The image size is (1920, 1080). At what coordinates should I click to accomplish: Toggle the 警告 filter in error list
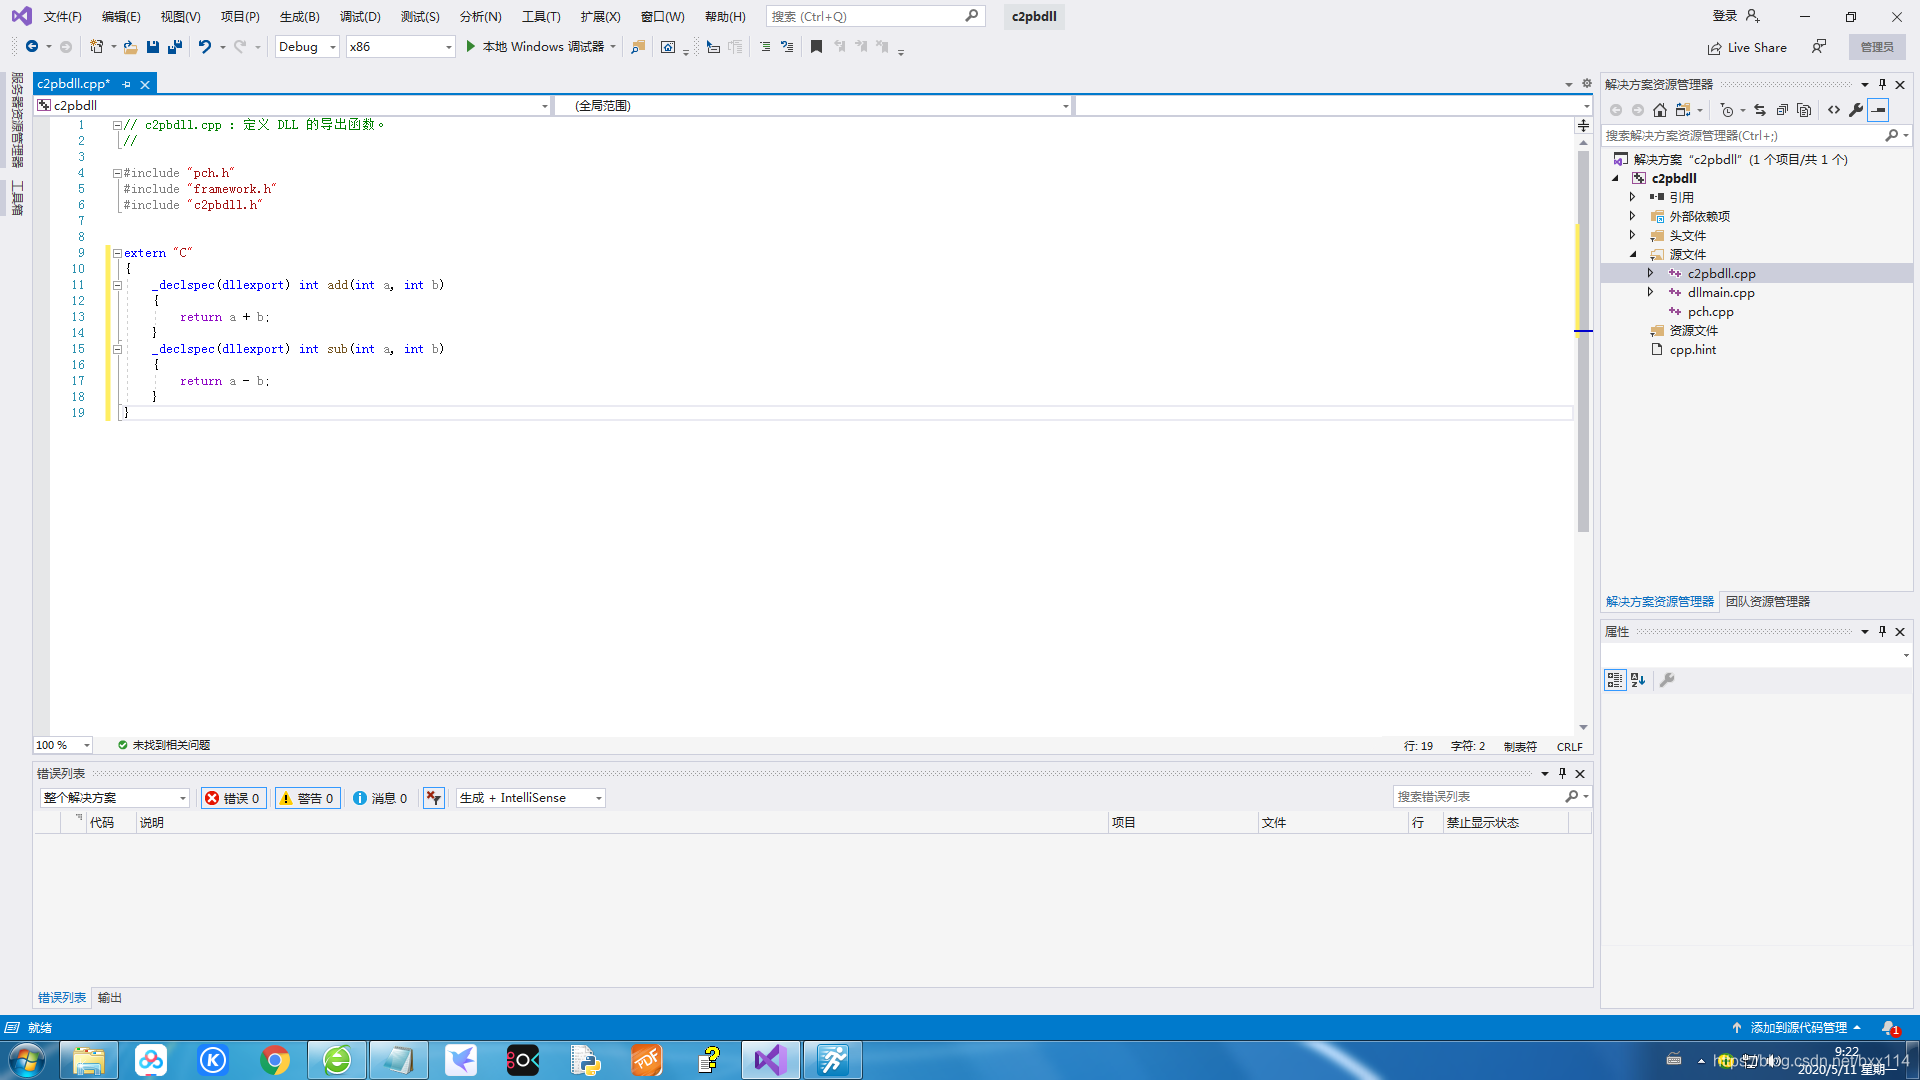click(x=307, y=798)
